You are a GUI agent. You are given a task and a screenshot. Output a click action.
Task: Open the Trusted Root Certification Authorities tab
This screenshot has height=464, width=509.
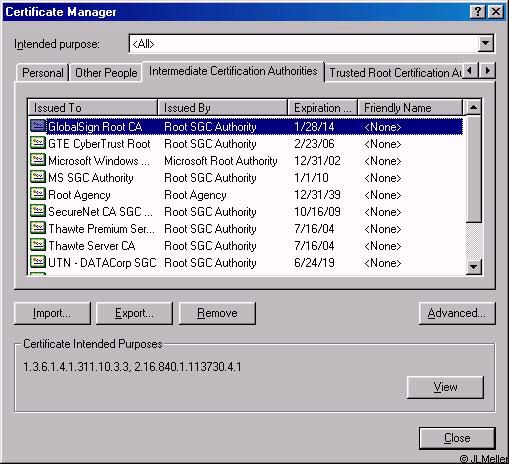pos(395,73)
